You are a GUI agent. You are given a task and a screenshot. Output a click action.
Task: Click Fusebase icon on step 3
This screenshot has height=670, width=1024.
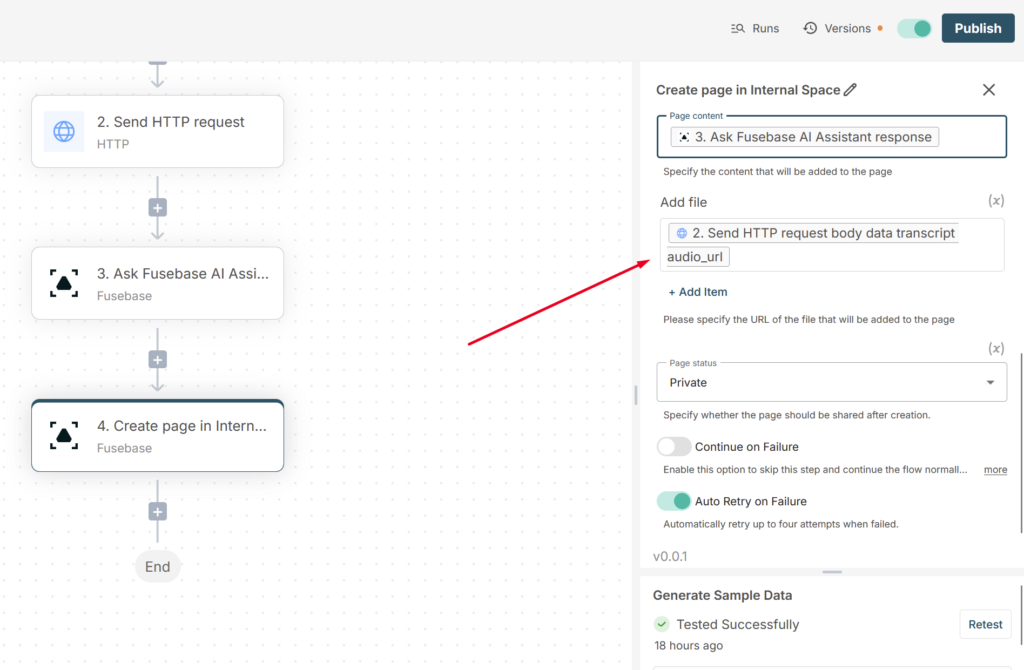pos(63,283)
